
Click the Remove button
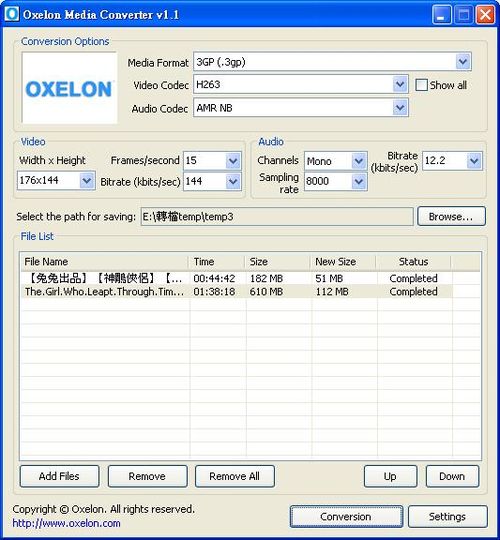[147, 476]
